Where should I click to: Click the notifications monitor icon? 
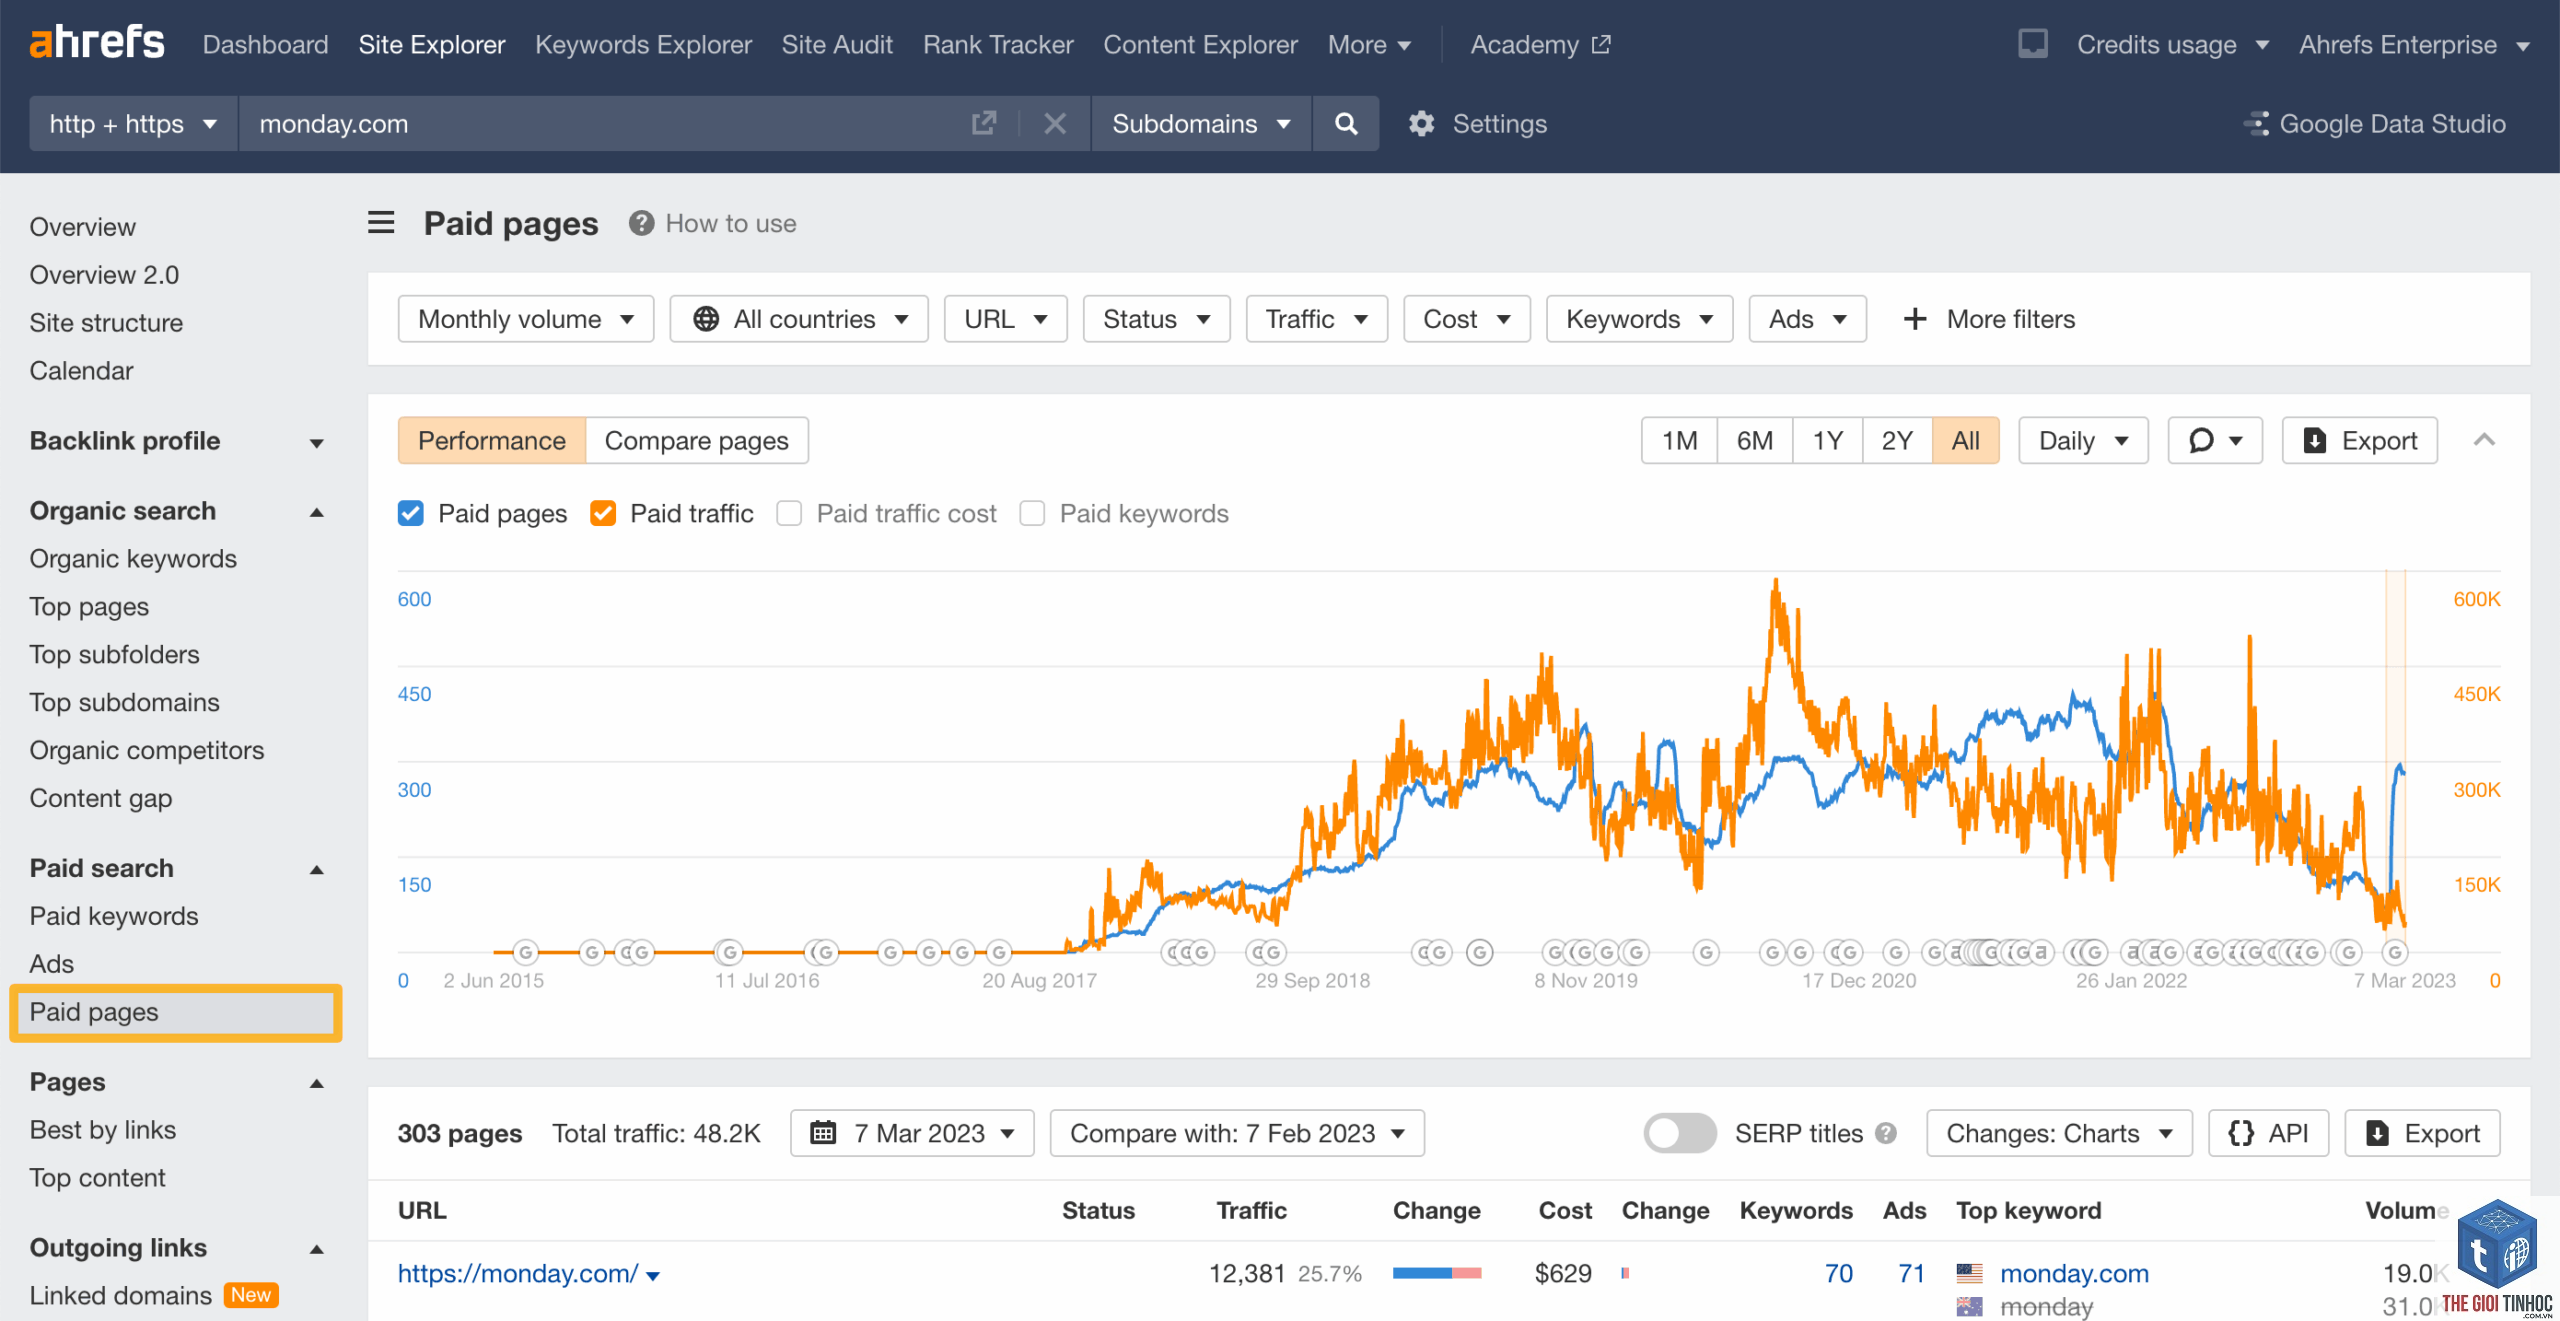coord(2032,44)
